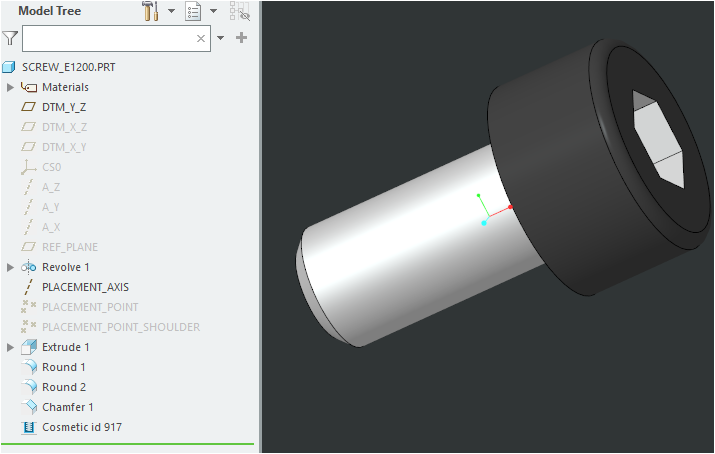Select PLACEMENT_POINT item
Image resolution: width=715 pixels, height=454 pixels.
90,307
